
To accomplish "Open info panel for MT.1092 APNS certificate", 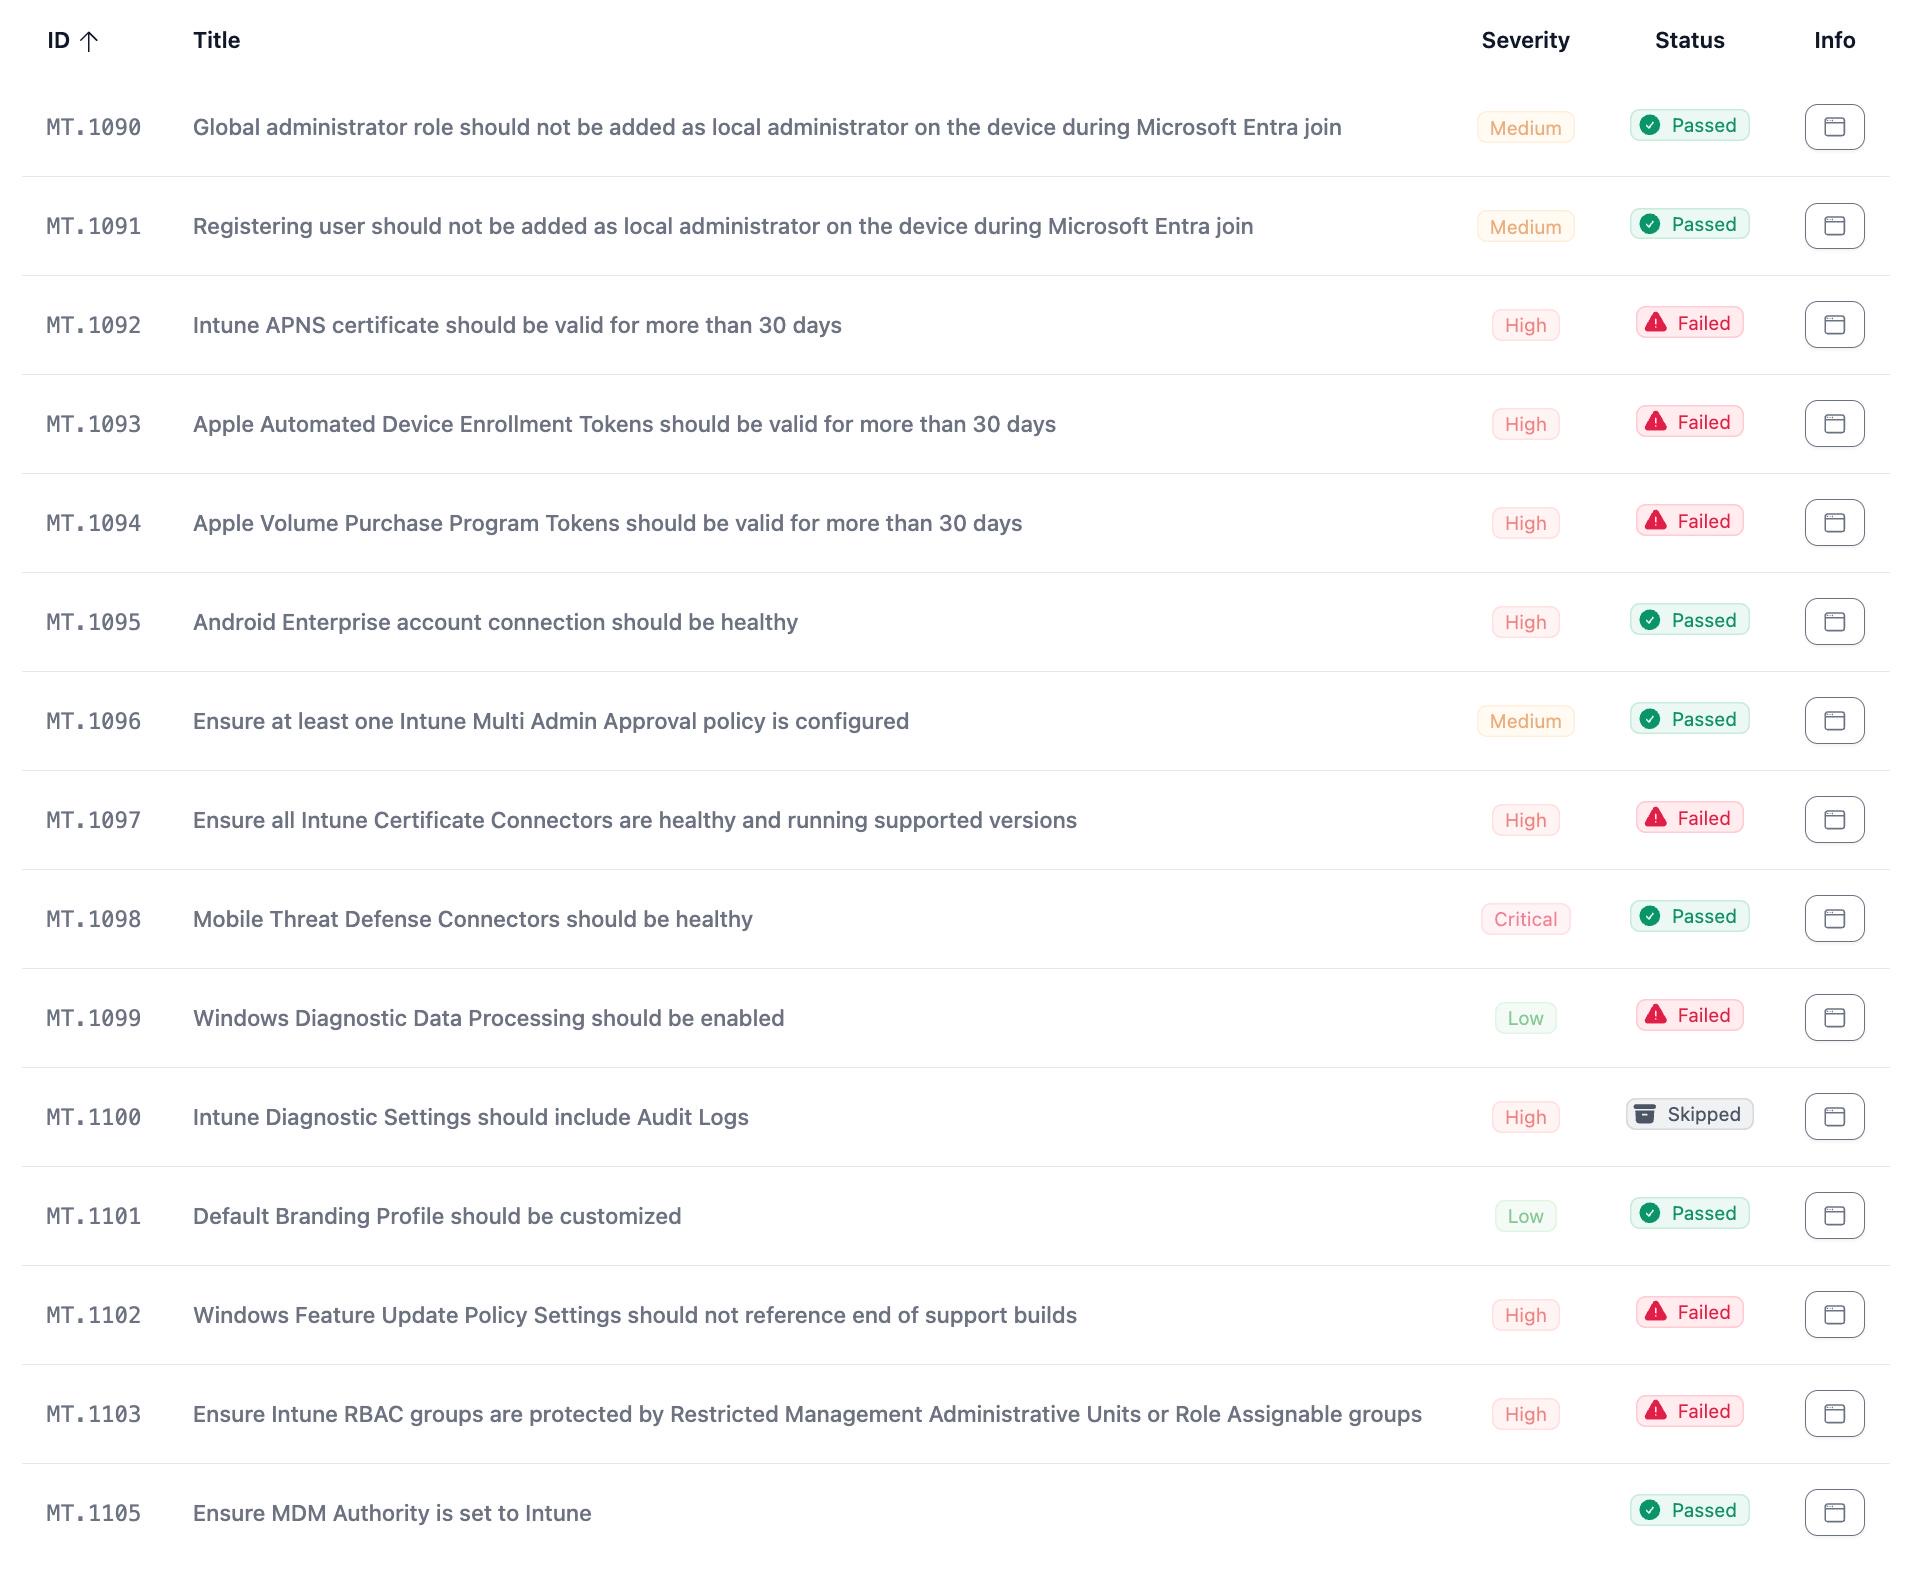I will (x=1833, y=325).
